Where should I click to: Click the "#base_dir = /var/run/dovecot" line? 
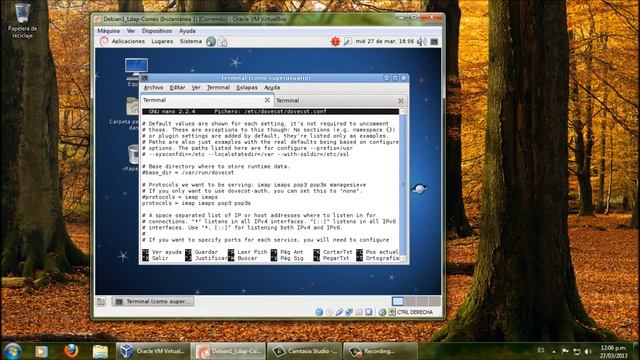click(x=188, y=173)
